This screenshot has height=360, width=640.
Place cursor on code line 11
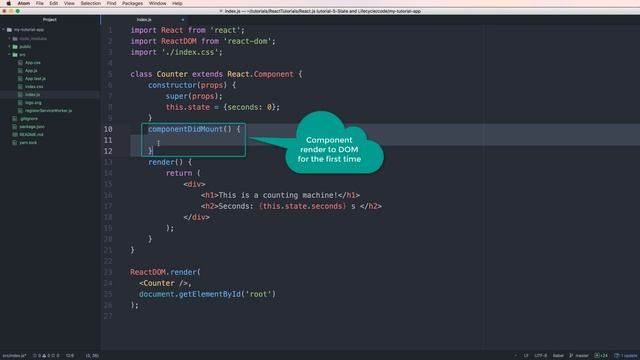(385, 140)
